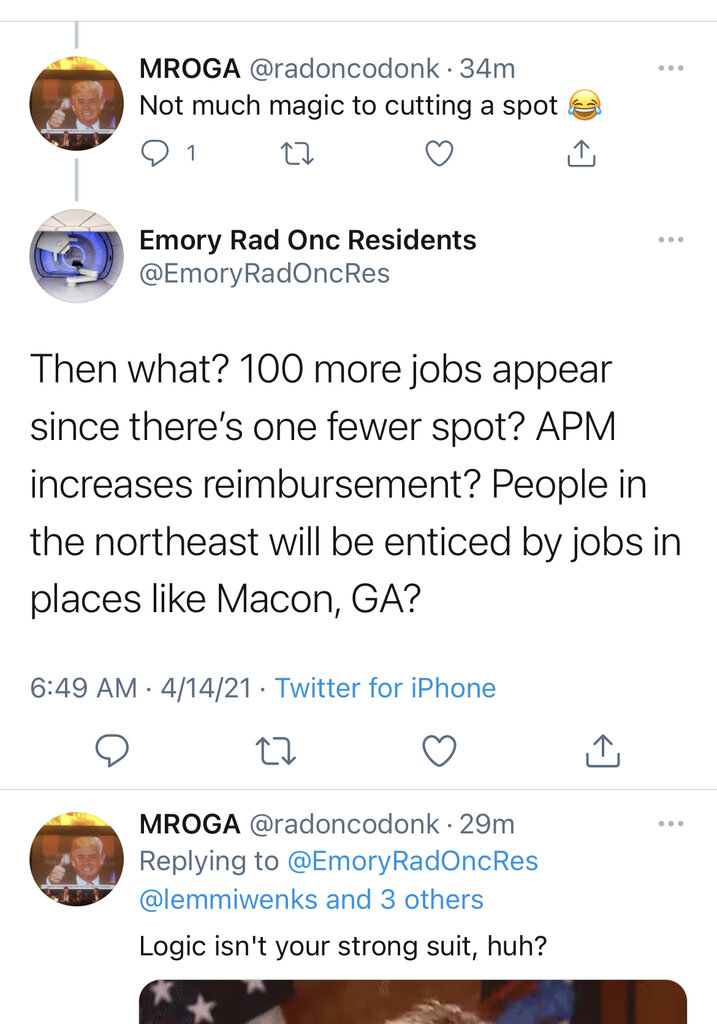Share the 'Not much magic' tweet
This screenshot has height=1024, width=717.
pos(581,153)
